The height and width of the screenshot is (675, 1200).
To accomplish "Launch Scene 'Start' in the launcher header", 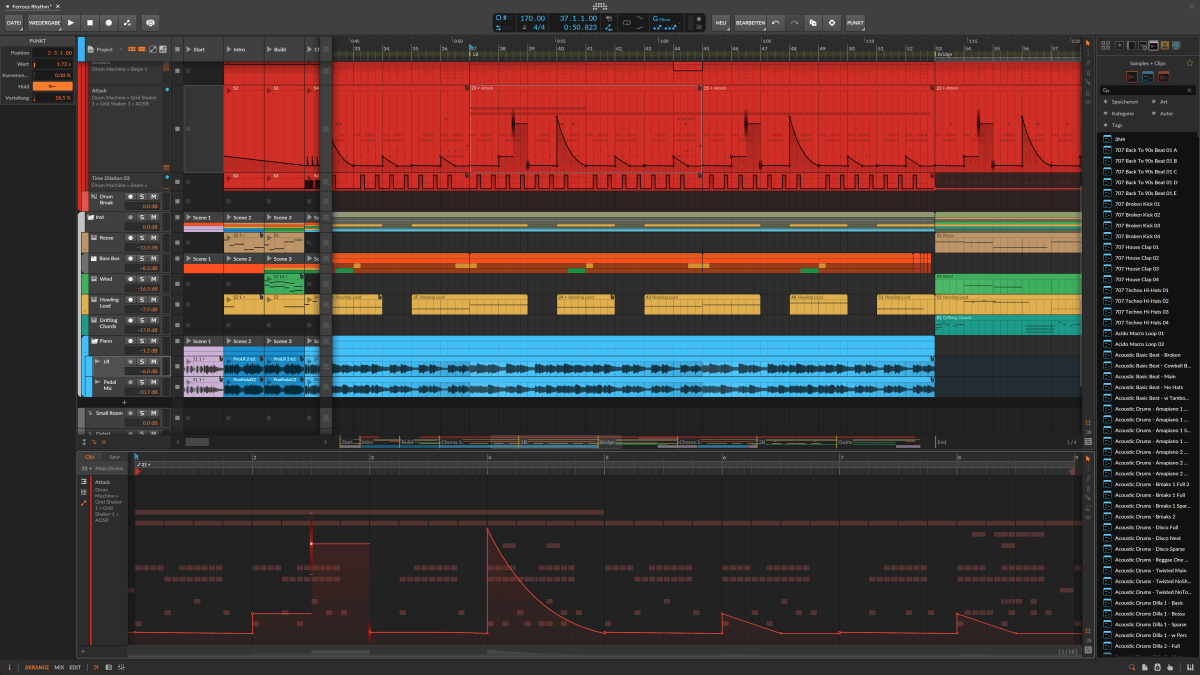I will pyautogui.click(x=204, y=49).
